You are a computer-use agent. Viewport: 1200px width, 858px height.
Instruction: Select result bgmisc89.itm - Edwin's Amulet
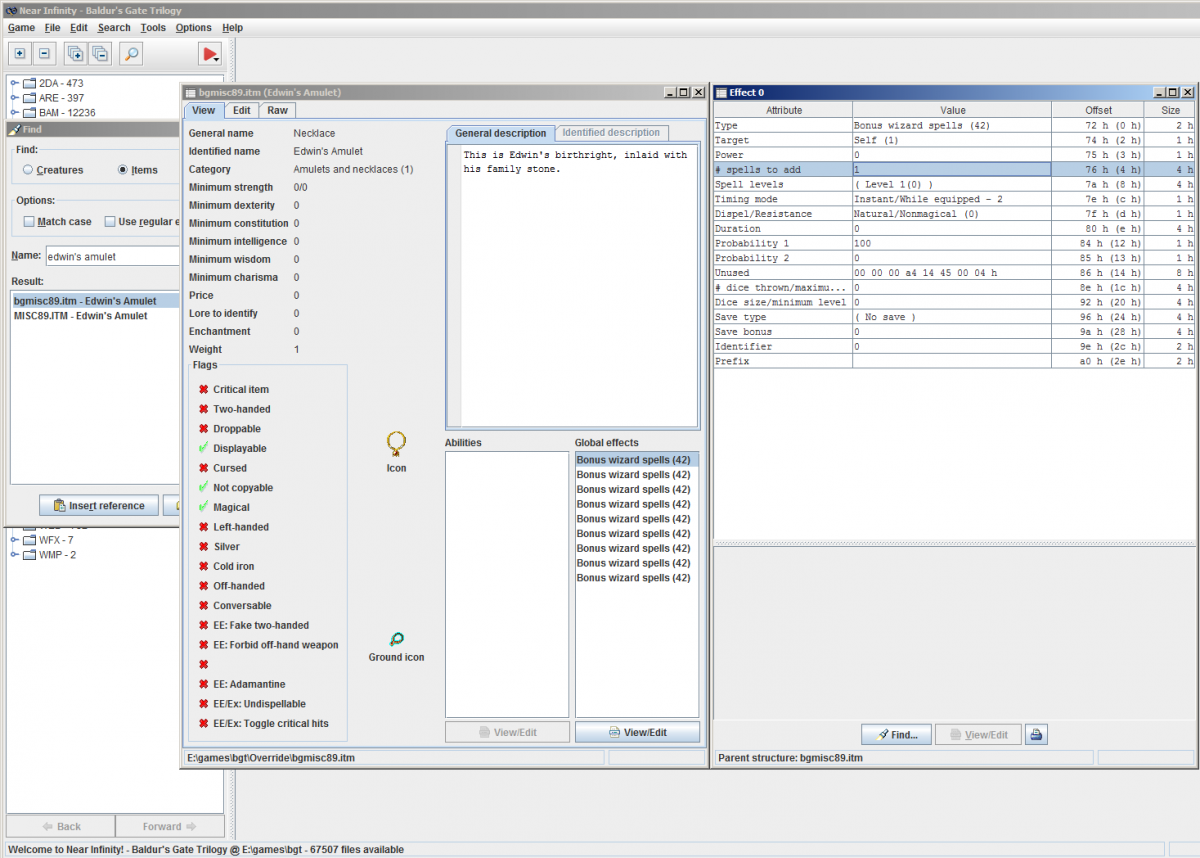click(96, 301)
